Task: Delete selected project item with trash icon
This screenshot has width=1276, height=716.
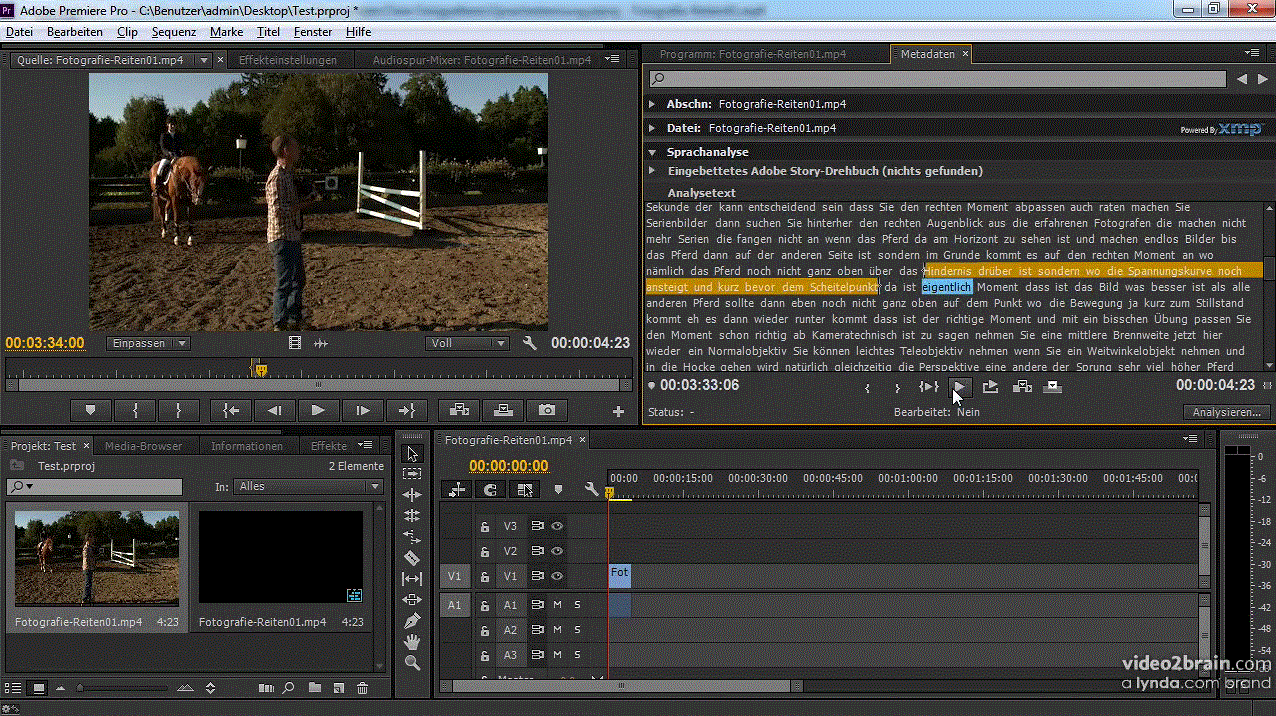Action: tap(363, 688)
